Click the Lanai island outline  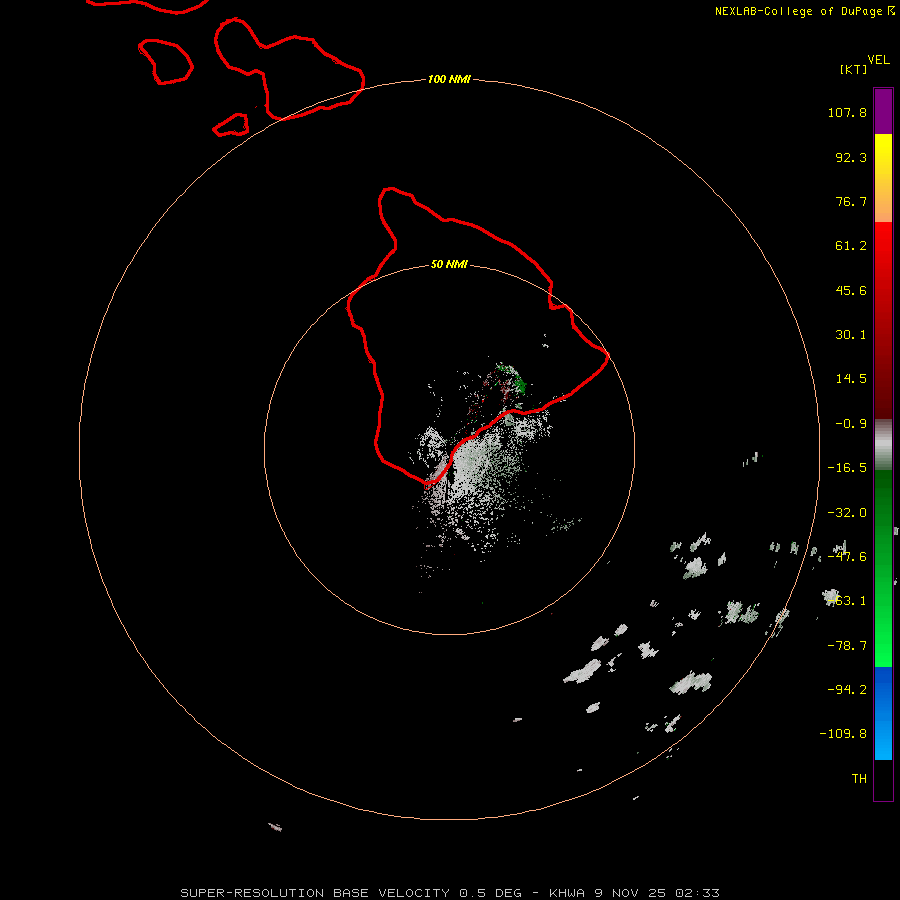tap(166, 61)
